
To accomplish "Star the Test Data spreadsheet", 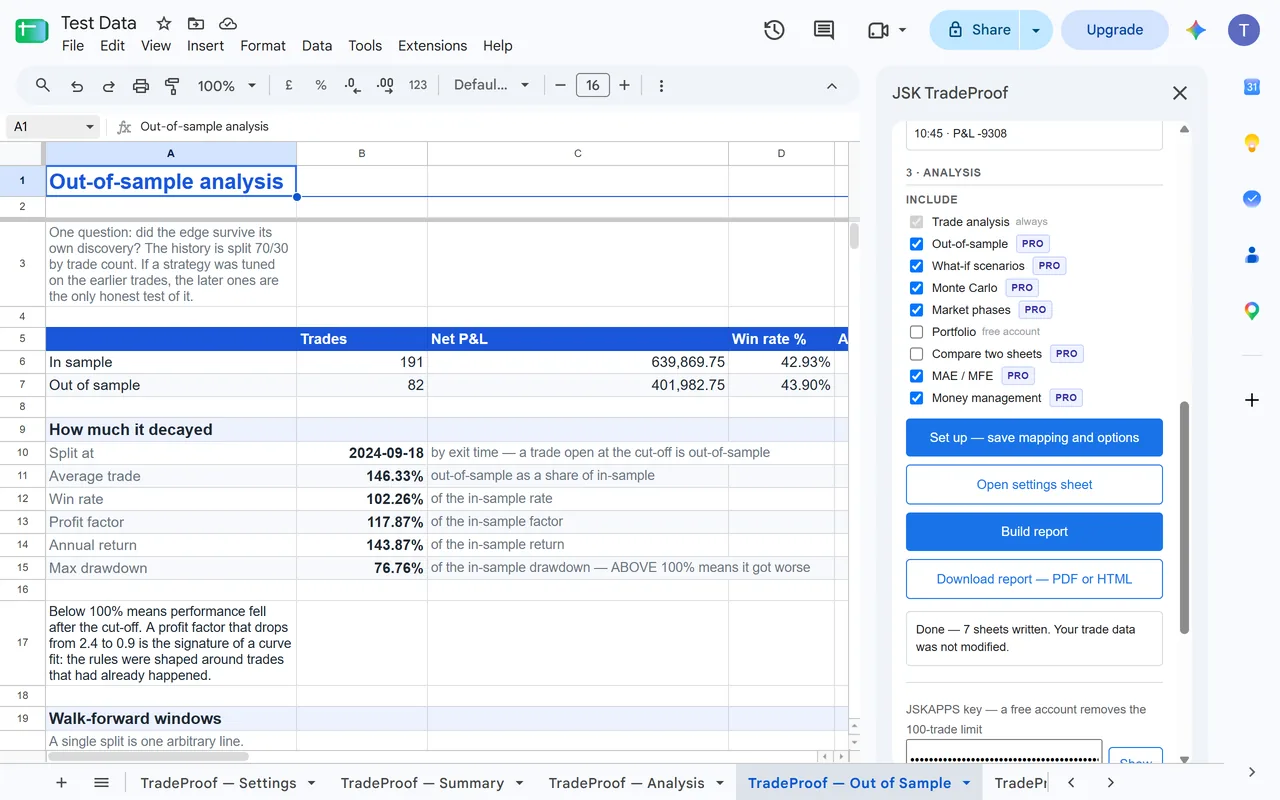I will click(164, 23).
